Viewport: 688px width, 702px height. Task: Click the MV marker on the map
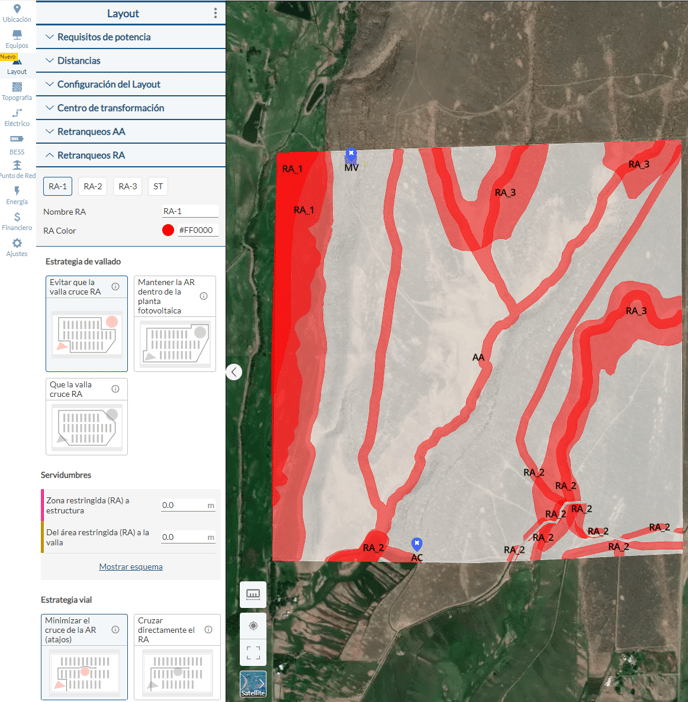(351, 155)
